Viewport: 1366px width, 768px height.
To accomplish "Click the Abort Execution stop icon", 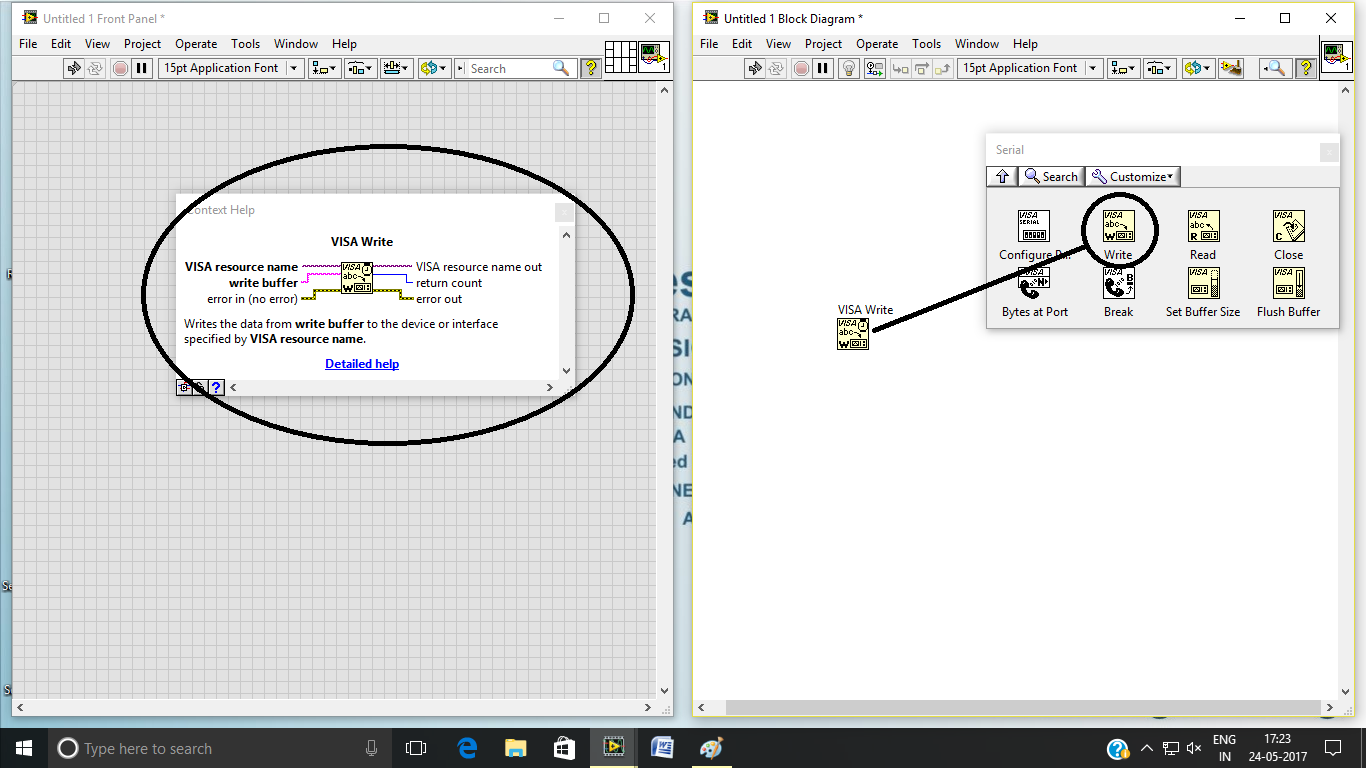I will [x=801, y=68].
